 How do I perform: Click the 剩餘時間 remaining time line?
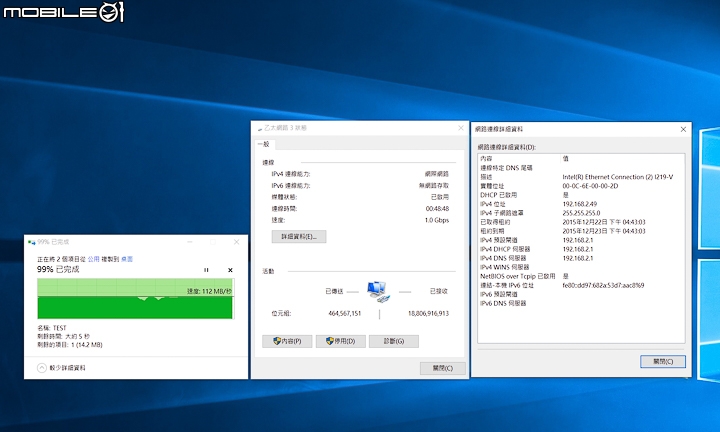click(x=63, y=336)
